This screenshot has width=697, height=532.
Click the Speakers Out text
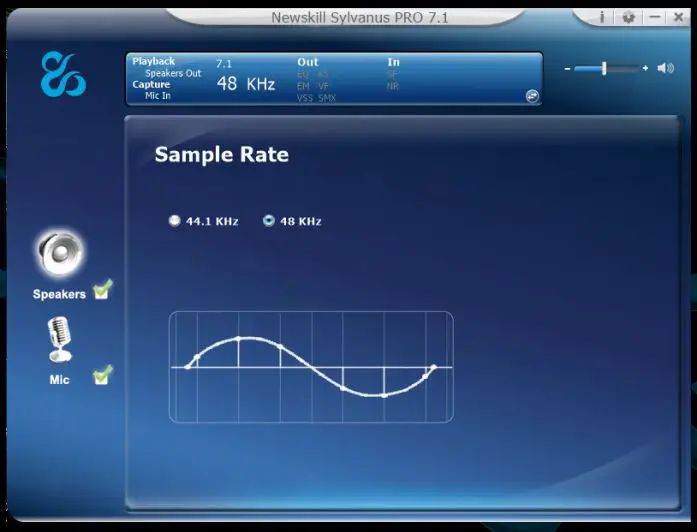(x=173, y=73)
